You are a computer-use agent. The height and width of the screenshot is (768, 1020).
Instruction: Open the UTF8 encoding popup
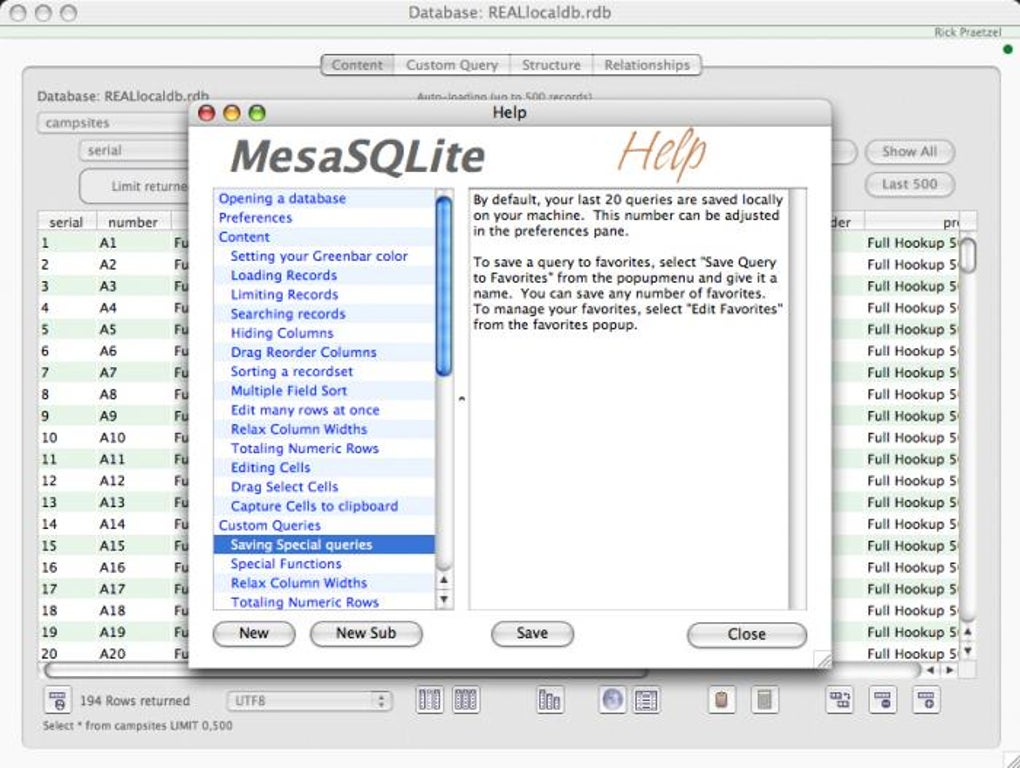coord(310,701)
